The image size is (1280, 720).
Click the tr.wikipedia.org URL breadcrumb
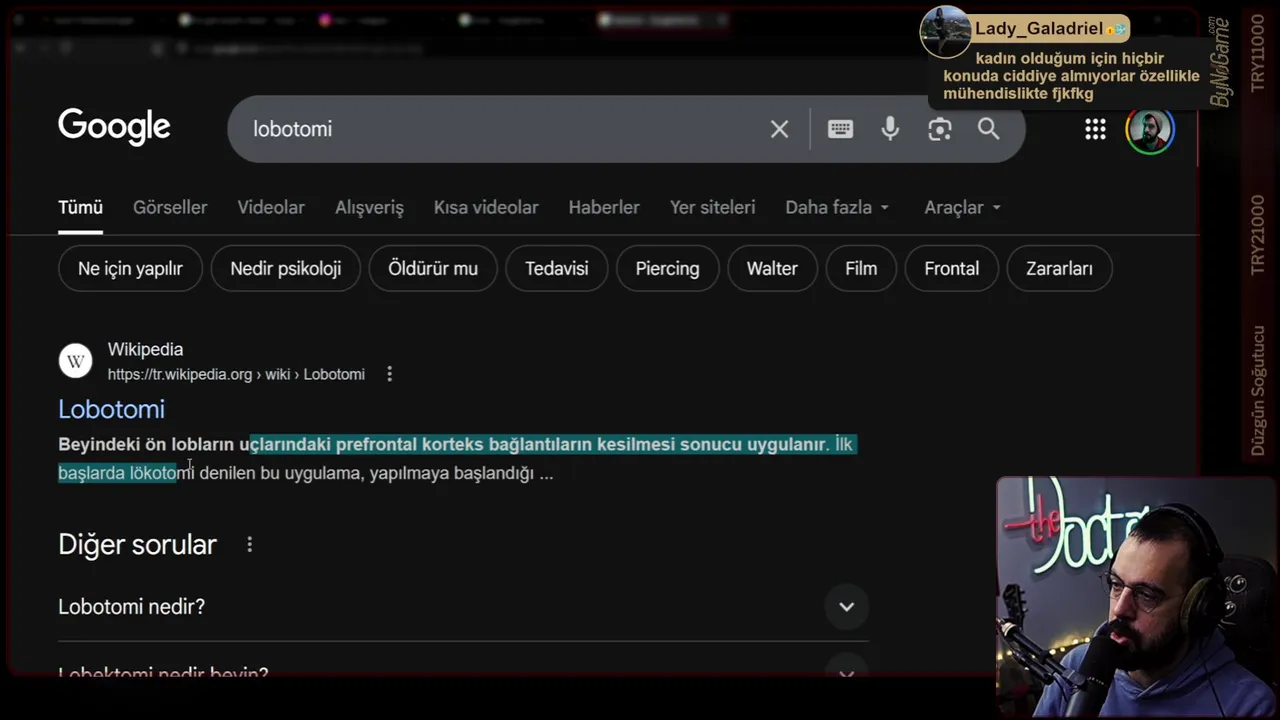coord(236,374)
